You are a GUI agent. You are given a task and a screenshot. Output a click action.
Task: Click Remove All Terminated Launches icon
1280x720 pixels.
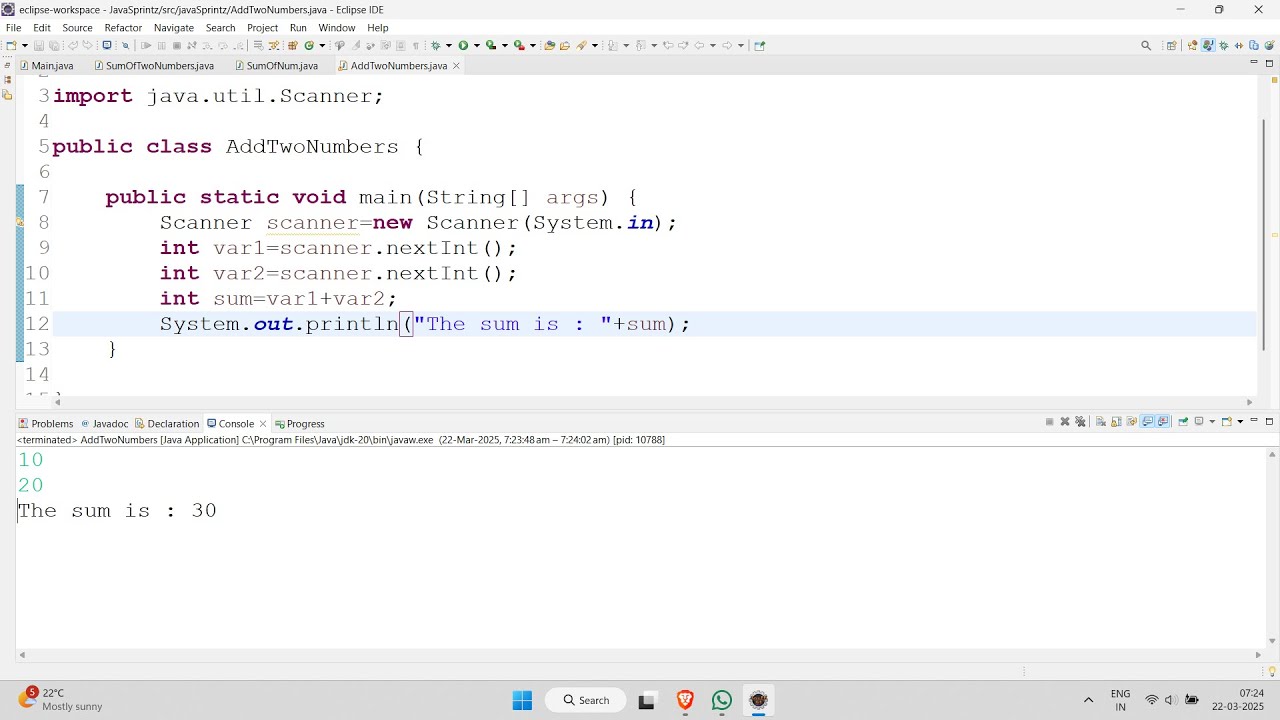1080,422
